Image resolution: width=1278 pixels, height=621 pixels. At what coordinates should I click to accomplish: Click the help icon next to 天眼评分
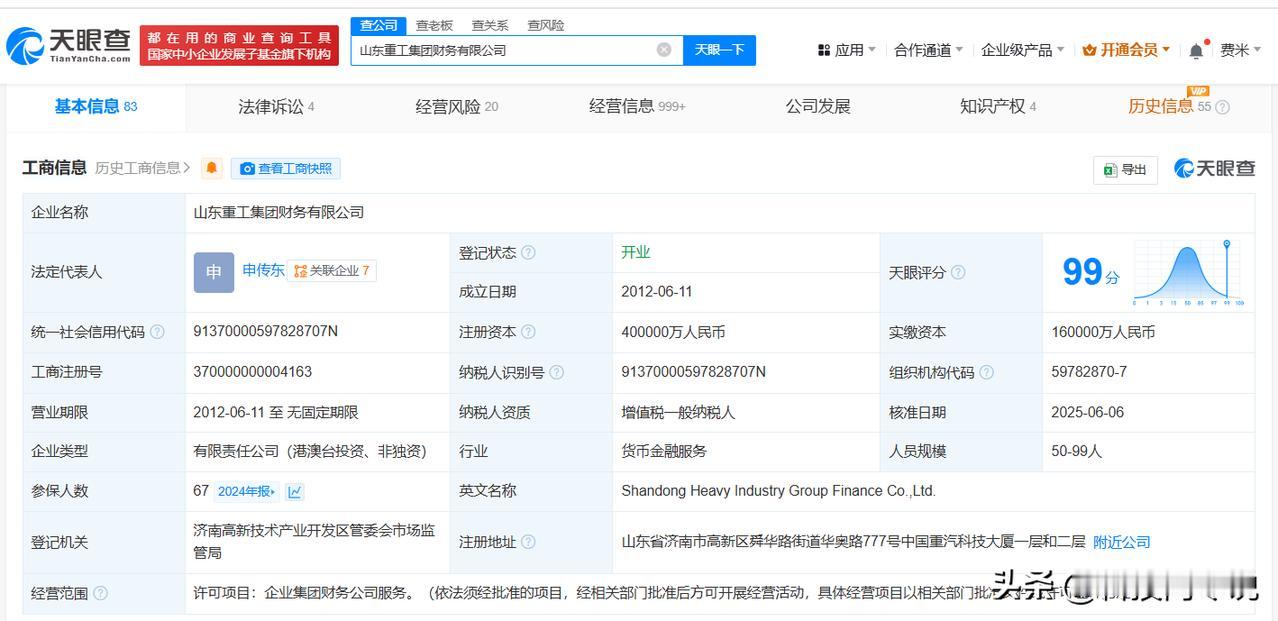[958, 272]
